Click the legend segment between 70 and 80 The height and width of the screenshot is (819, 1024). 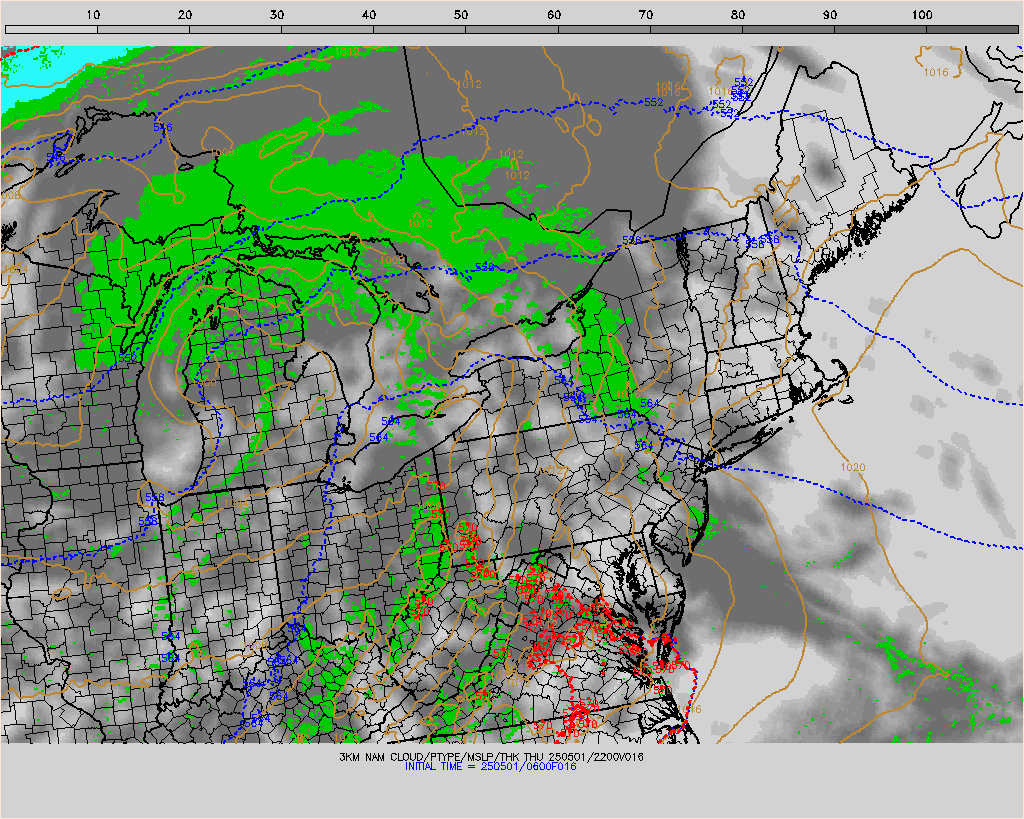pos(696,29)
